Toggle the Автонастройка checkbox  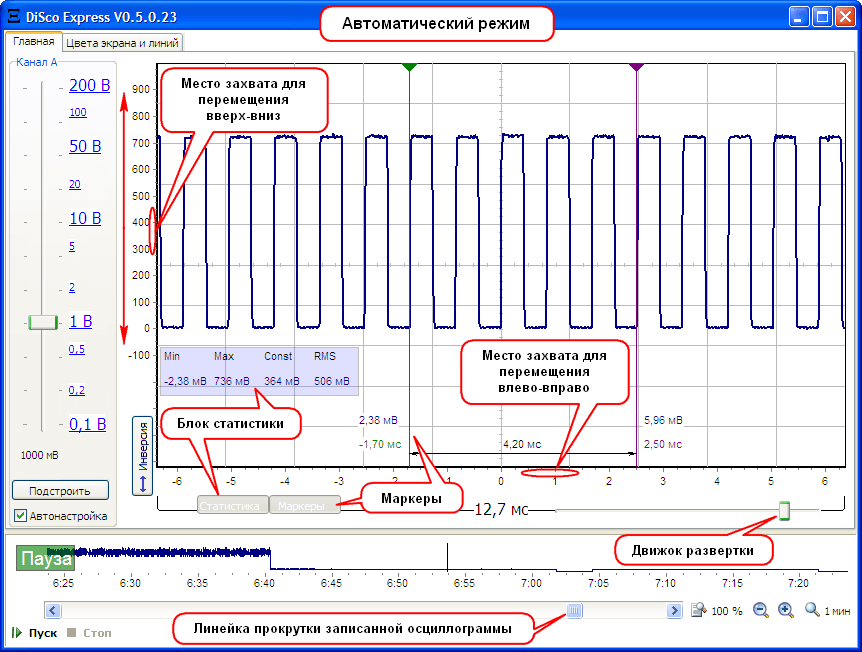tap(20, 516)
